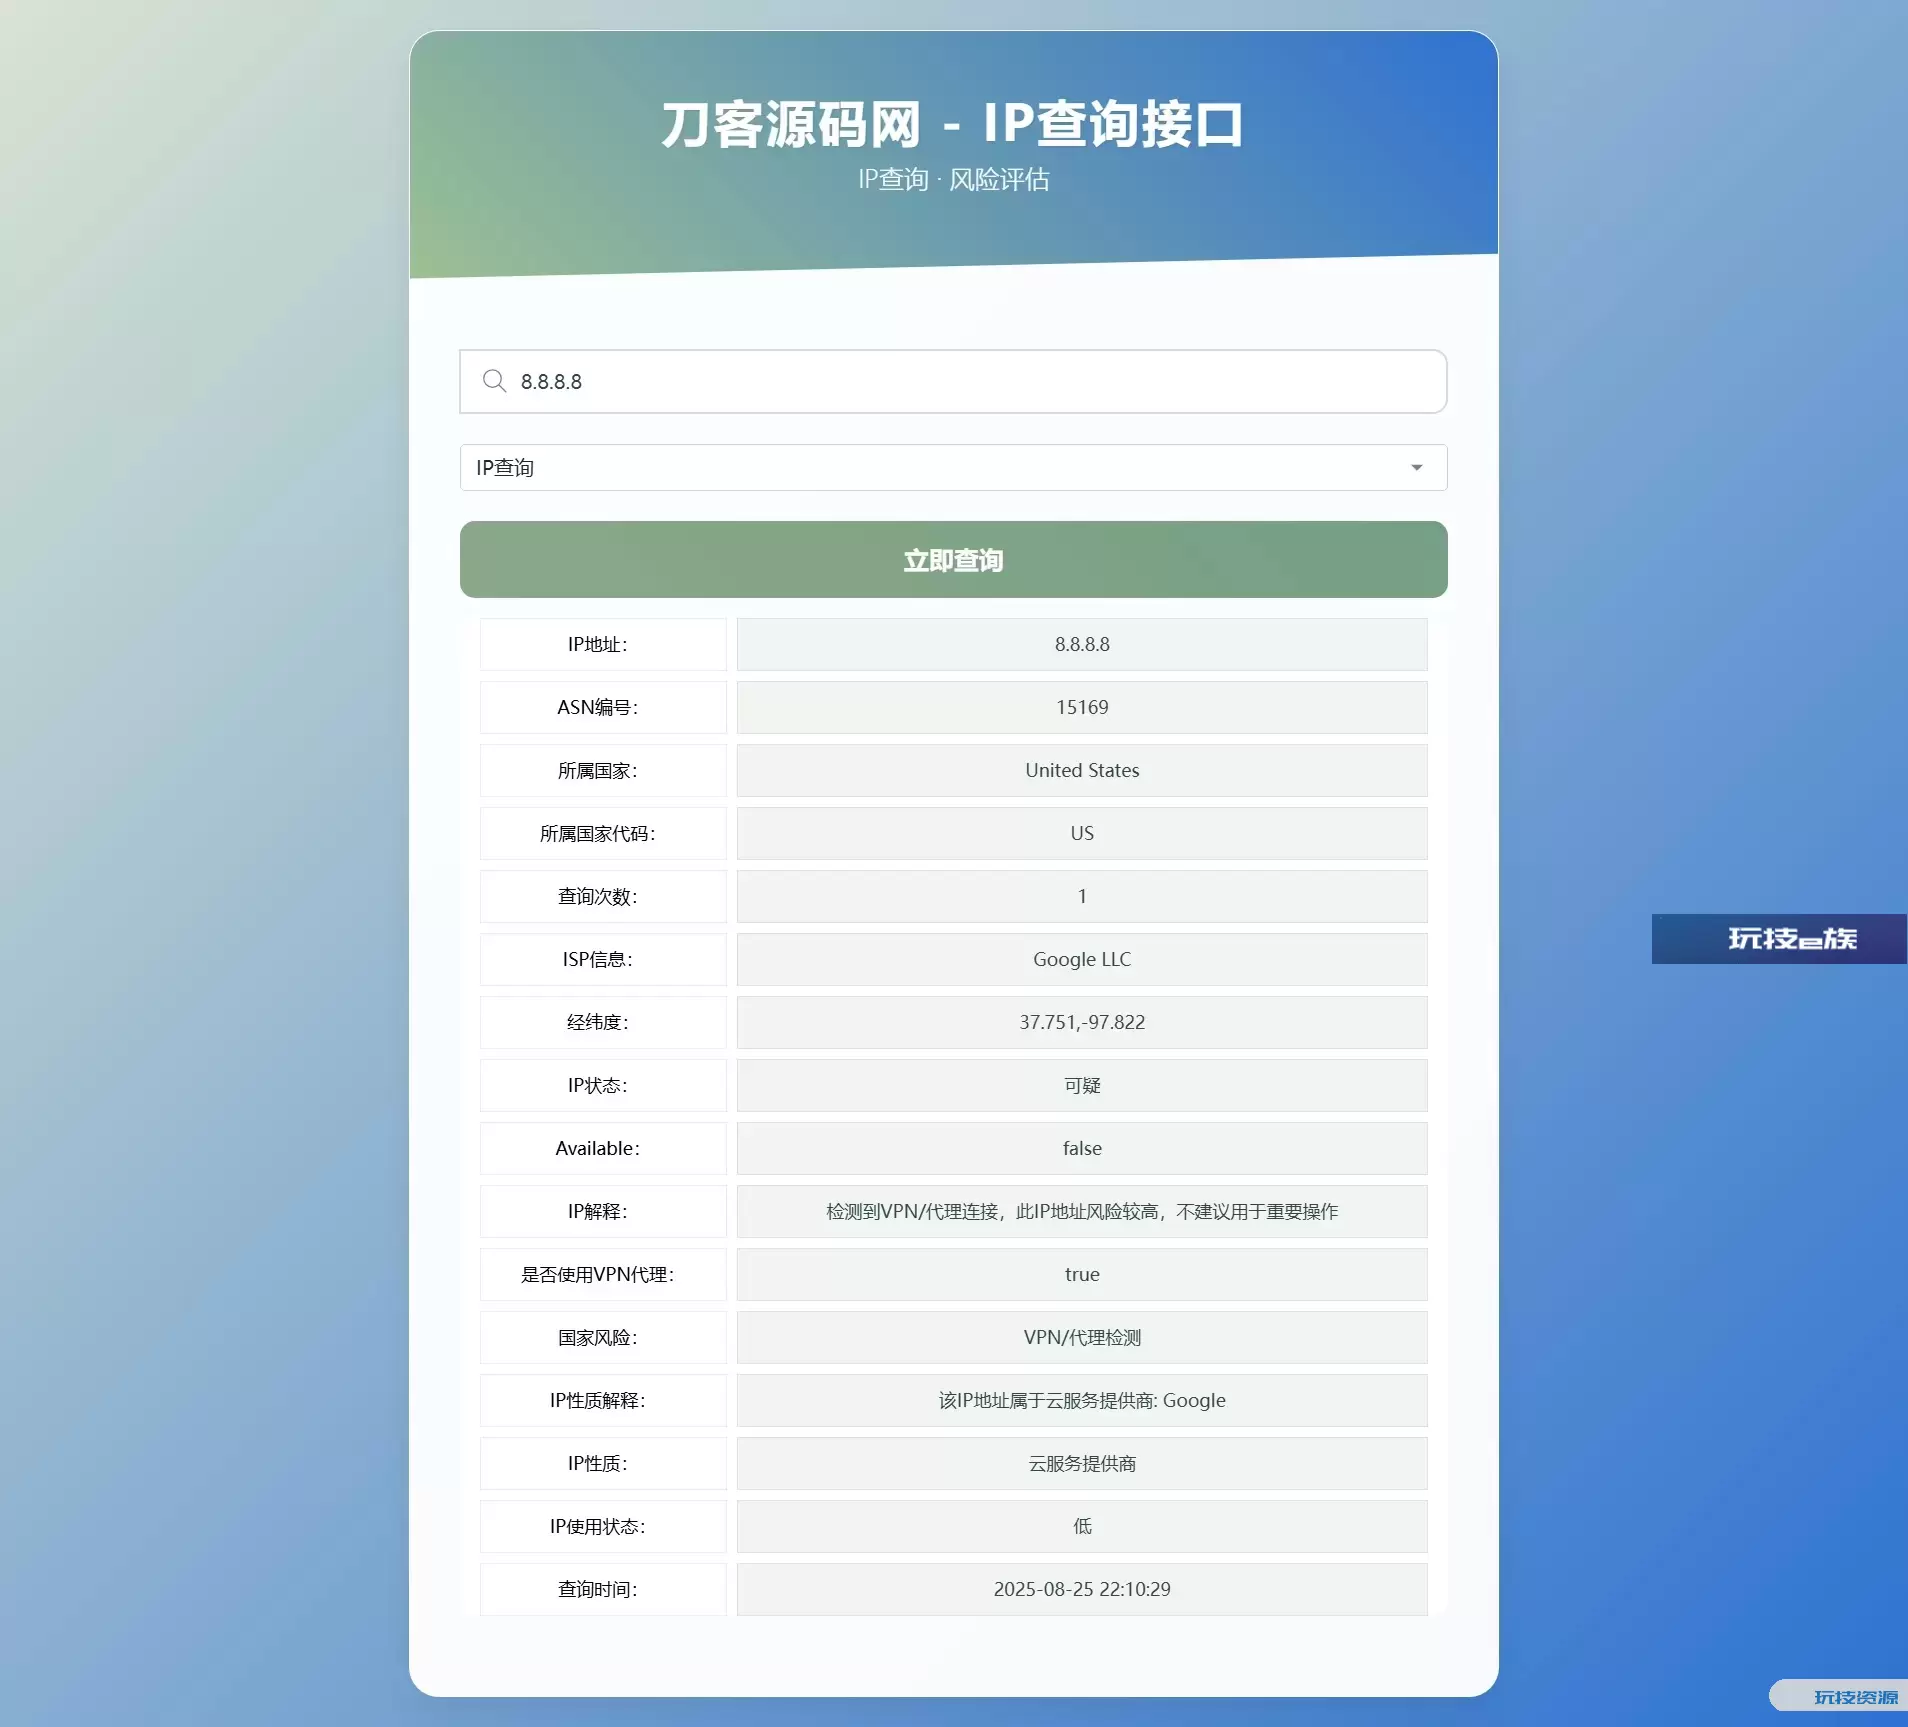Click the Google LLC ISP value
Viewport: 1908px width, 1727px height.
pyautogui.click(x=1081, y=960)
